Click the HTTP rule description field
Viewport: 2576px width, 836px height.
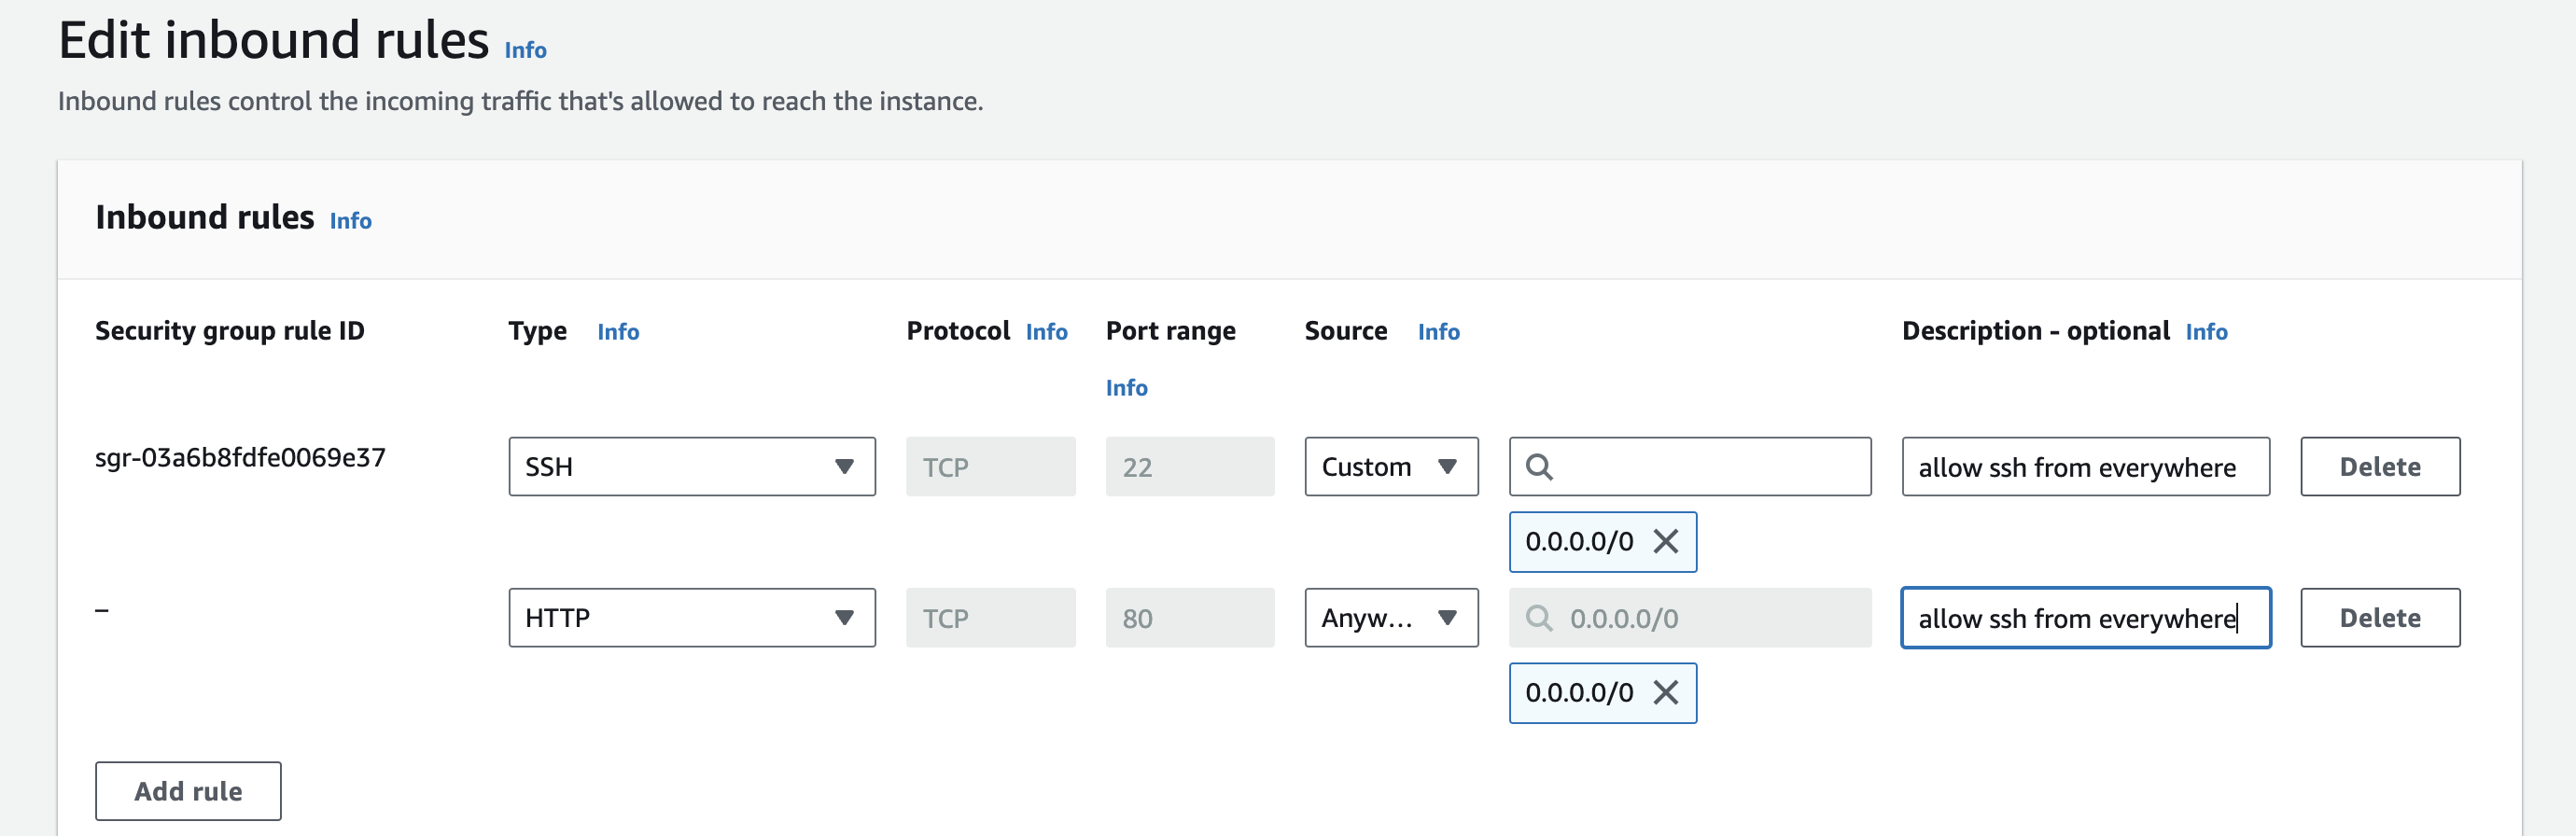pyautogui.click(x=2085, y=618)
